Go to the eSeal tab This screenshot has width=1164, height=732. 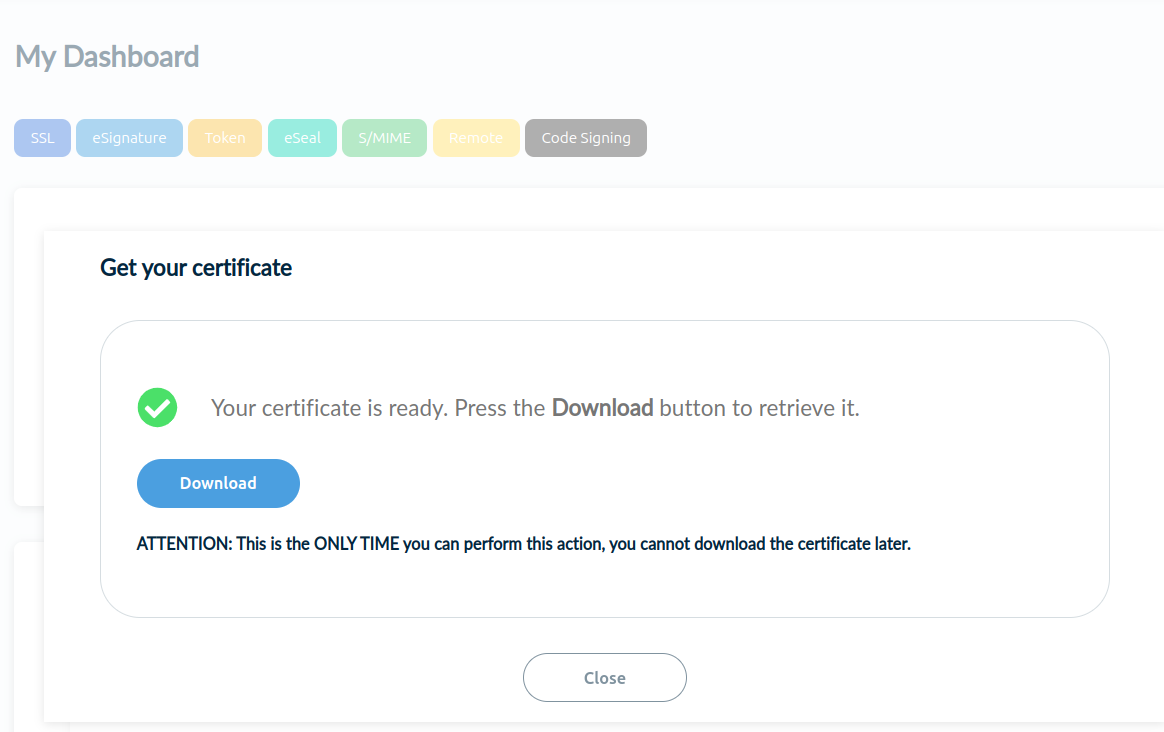click(x=302, y=138)
